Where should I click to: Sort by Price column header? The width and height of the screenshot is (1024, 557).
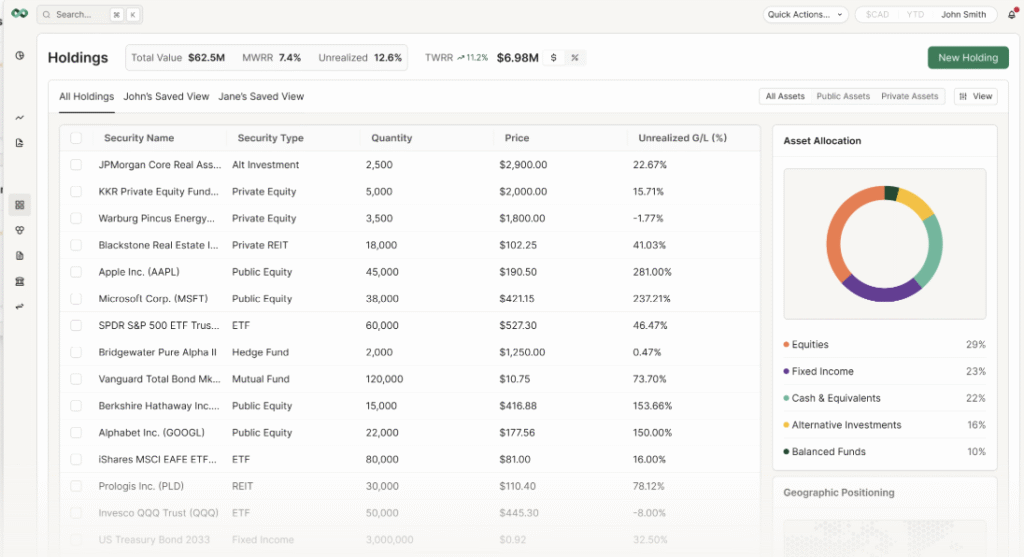pos(517,138)
